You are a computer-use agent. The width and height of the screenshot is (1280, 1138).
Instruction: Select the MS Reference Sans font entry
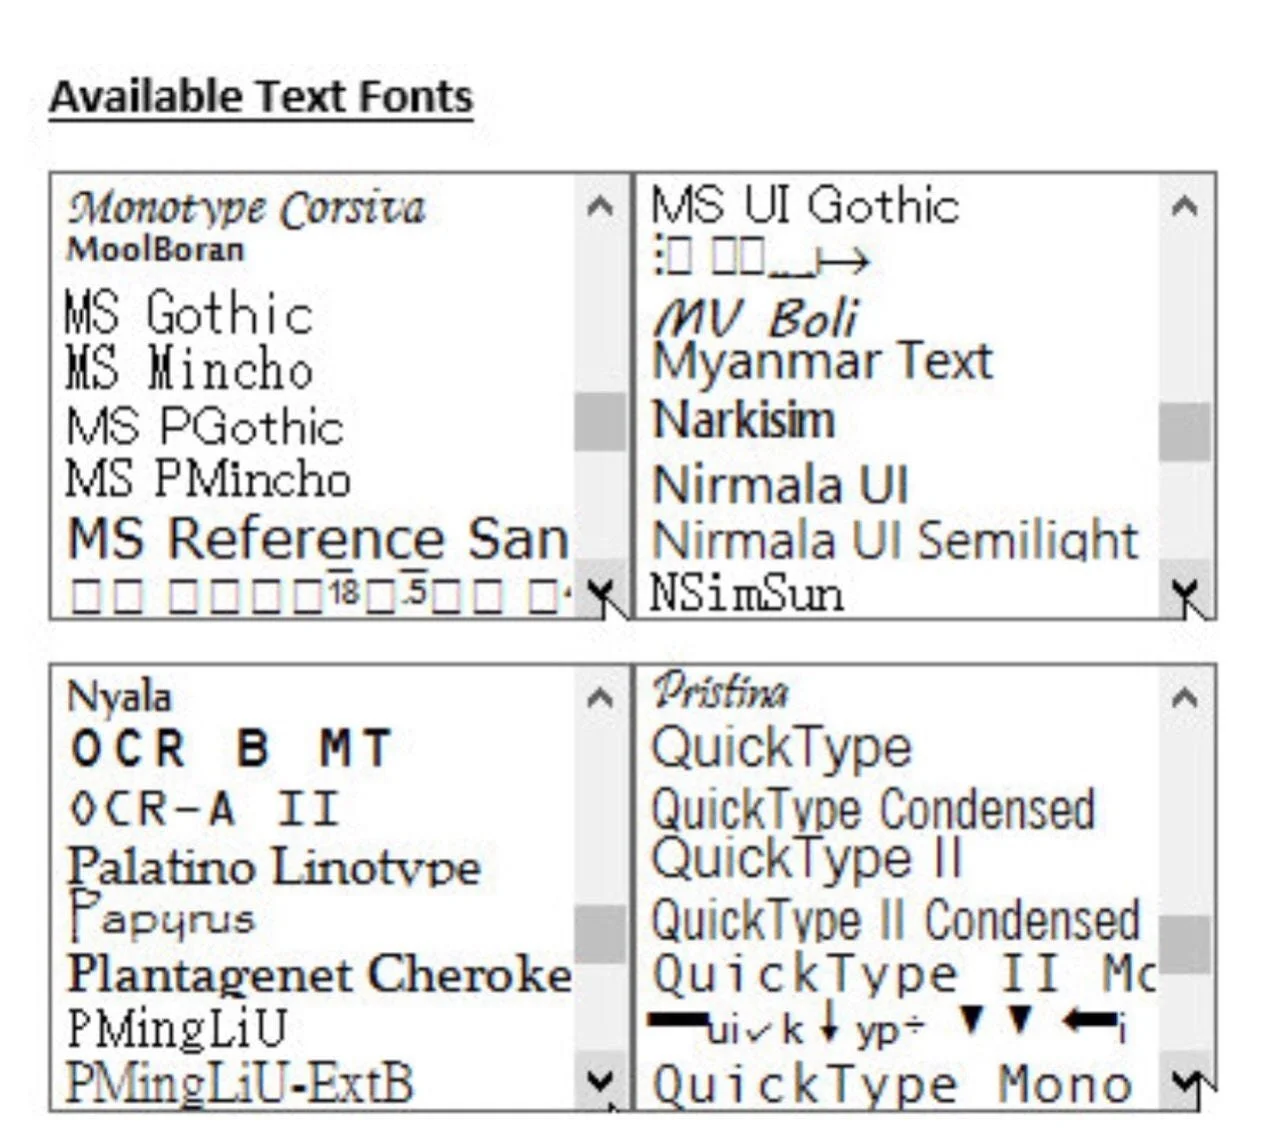pyautogui.click(x=318, y=538)
